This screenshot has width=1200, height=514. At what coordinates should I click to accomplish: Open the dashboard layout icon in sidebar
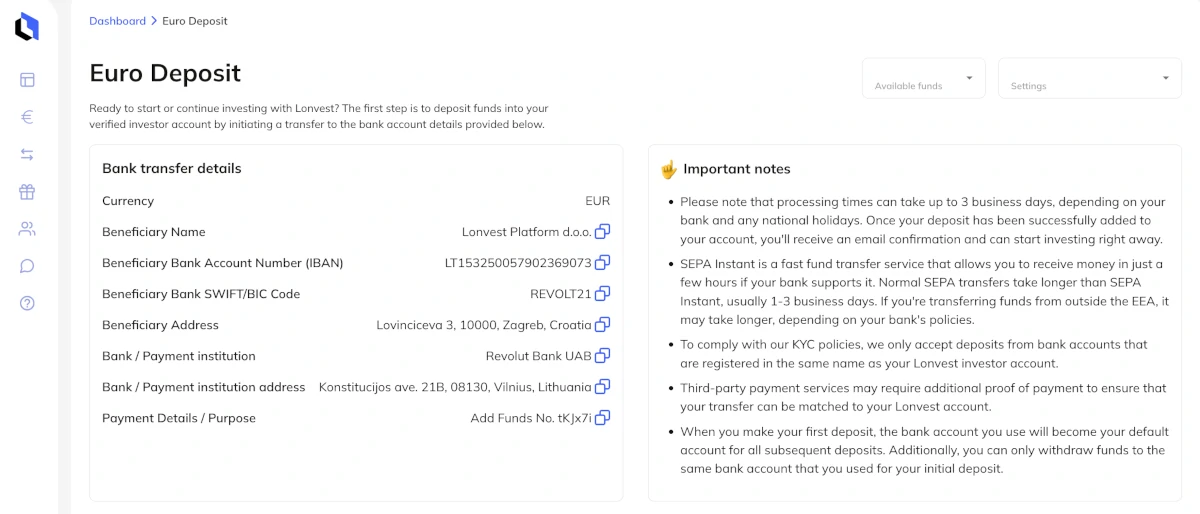27,80
